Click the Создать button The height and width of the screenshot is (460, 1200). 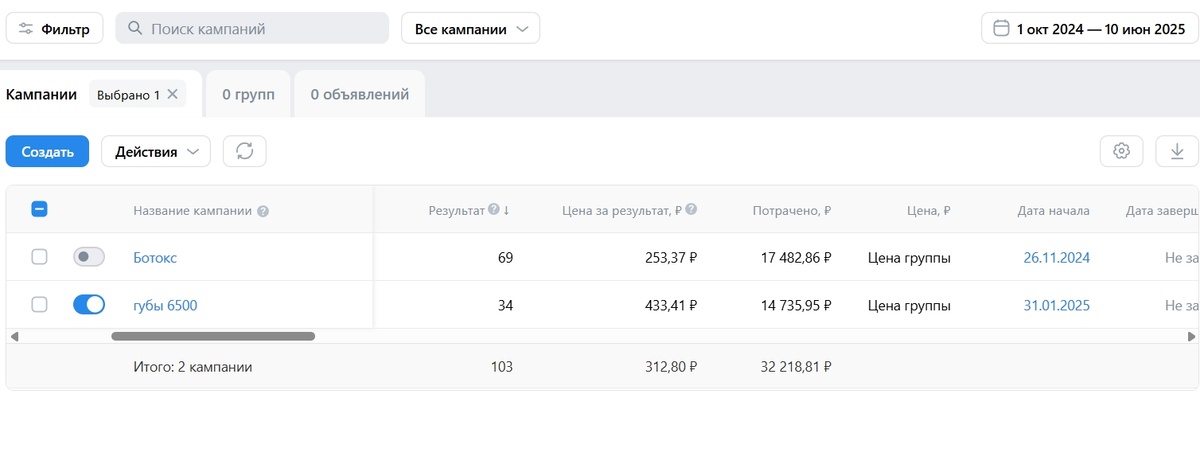click(x=48, y=152)
